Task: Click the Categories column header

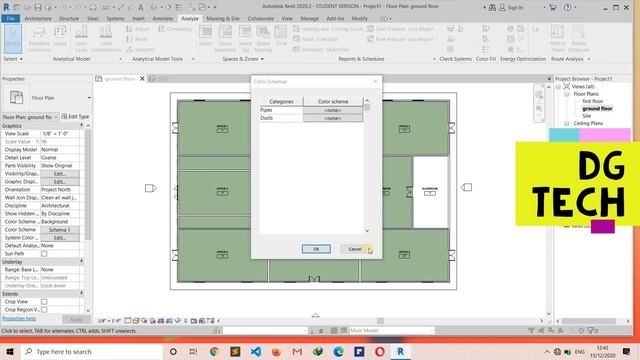Action: point(281,101)
